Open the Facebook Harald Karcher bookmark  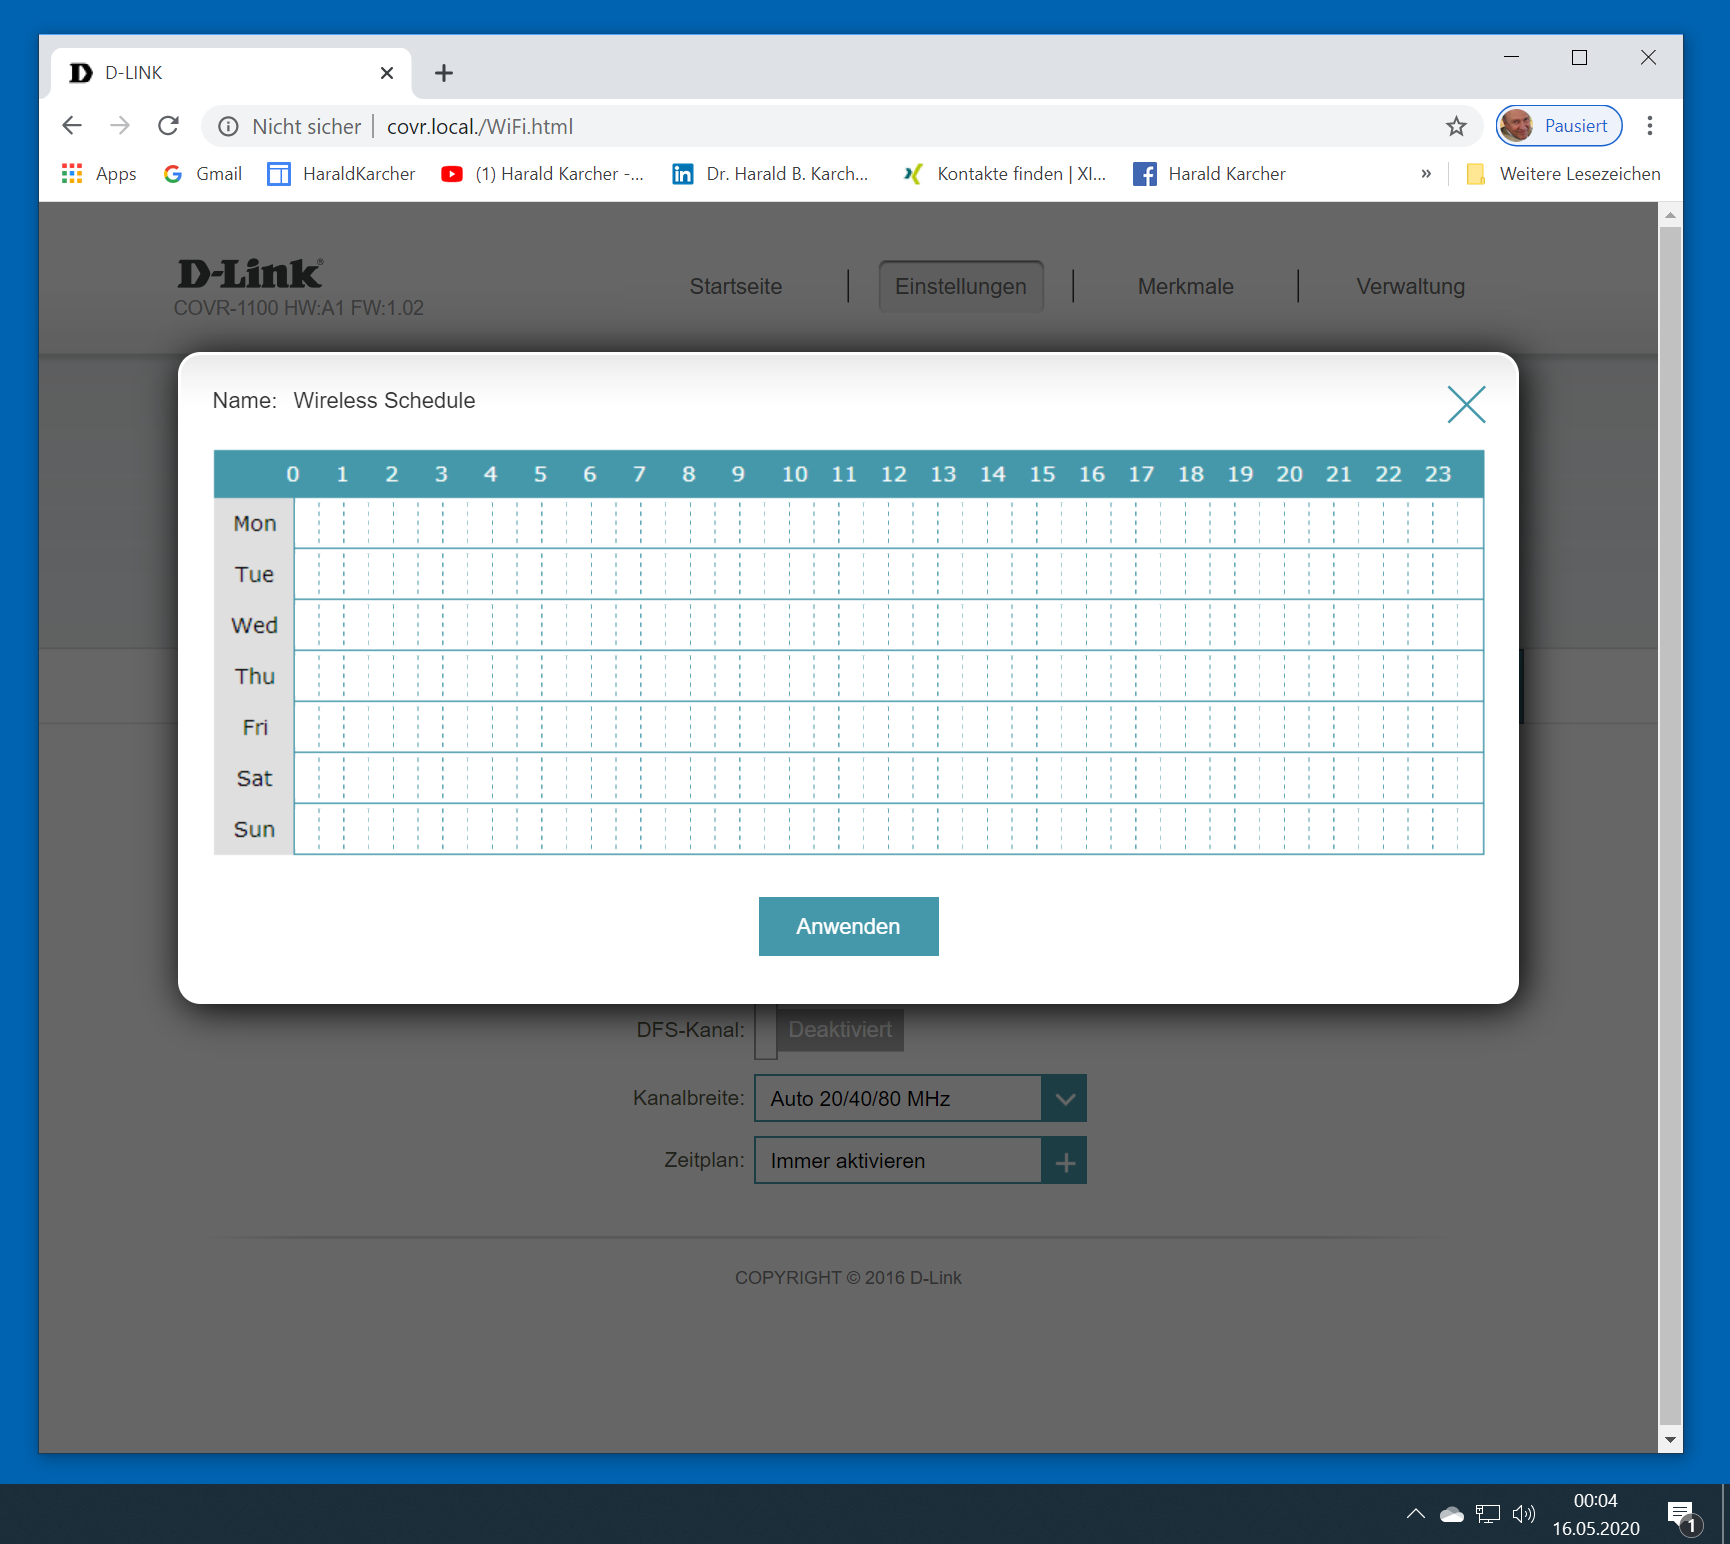click(1209, 174)
